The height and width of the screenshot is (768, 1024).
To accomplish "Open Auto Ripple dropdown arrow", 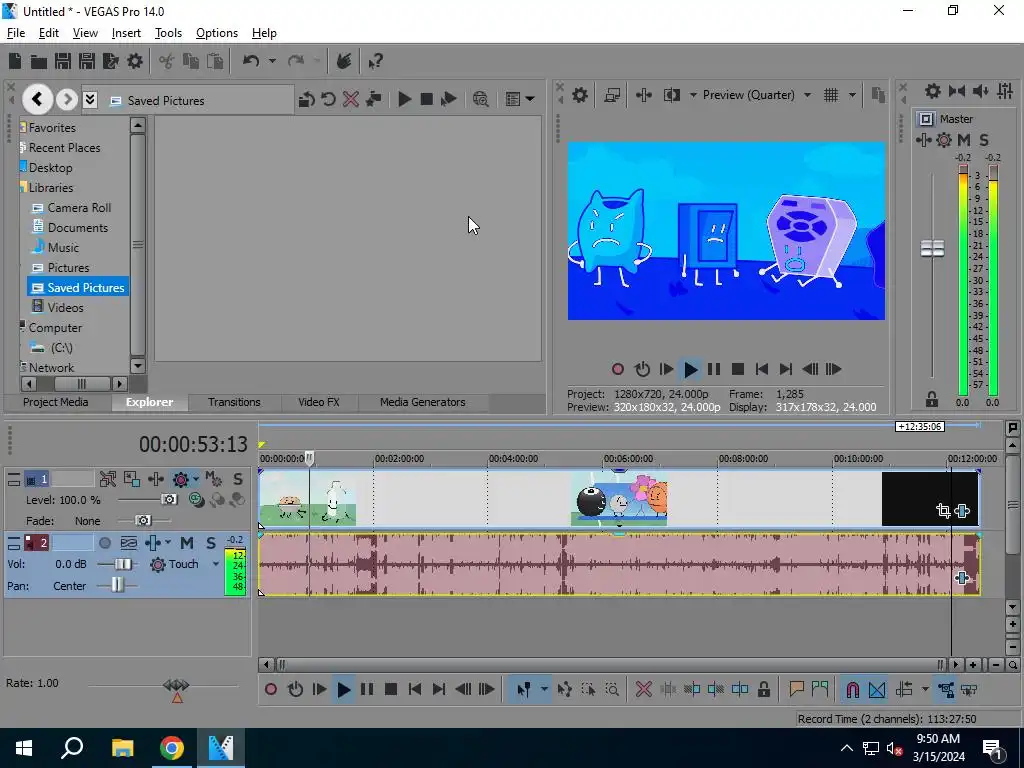I will [x=925, y=689].
